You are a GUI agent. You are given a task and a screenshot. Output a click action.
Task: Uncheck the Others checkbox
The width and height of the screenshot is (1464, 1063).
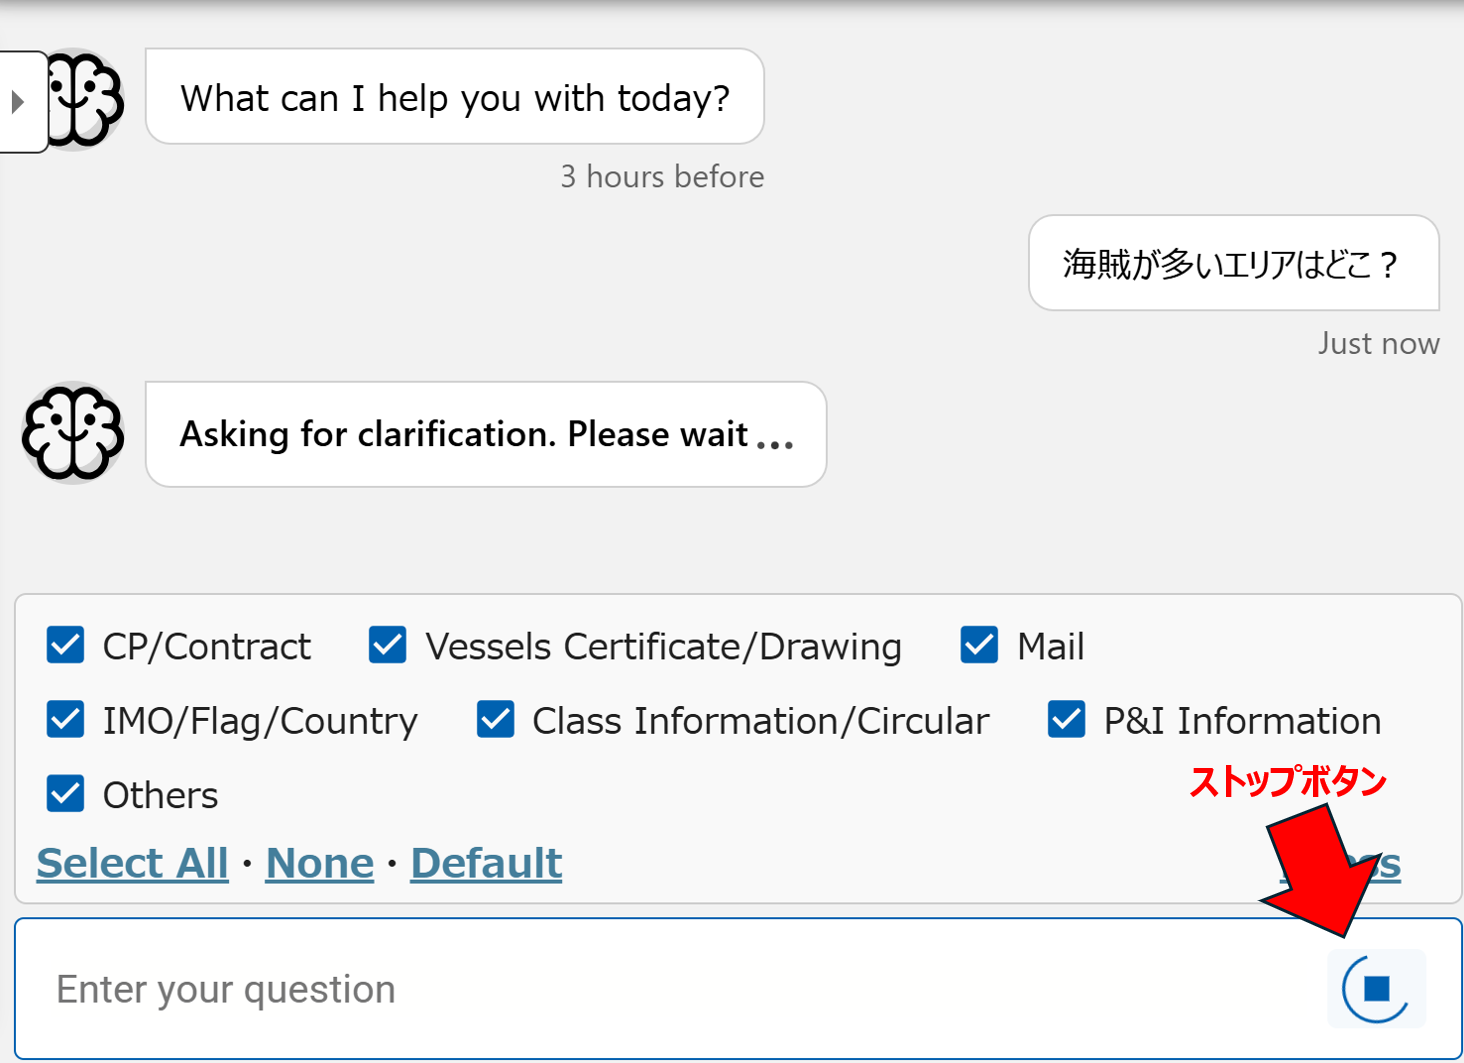click(66, 794)
